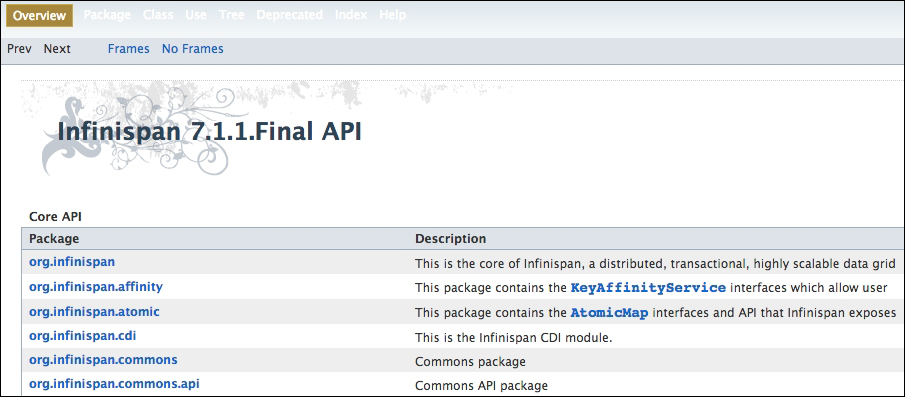Select the Overview tab
This screenshot has height=397, width=905.
click(x=39, y=16)
